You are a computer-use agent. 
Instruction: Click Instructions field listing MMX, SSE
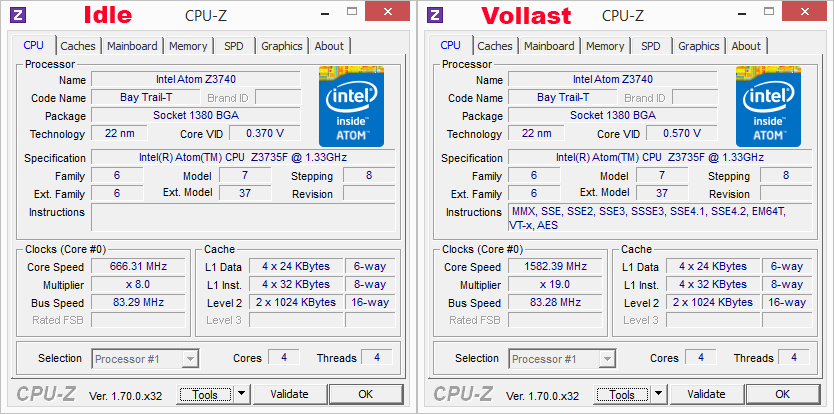(x=660, y=218)
